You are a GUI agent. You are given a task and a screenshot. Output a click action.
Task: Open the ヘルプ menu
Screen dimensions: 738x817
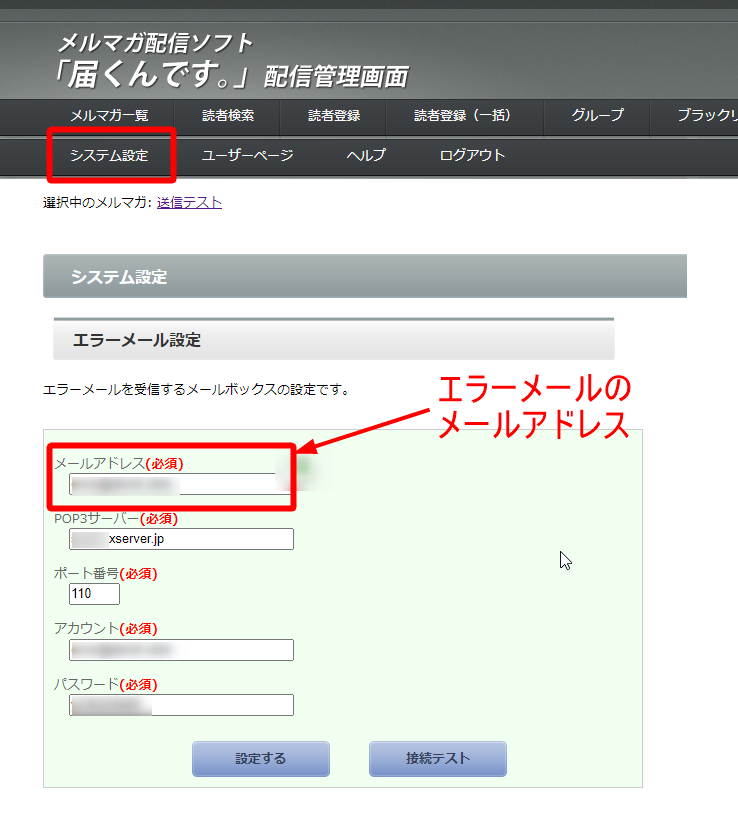[366, 156]
